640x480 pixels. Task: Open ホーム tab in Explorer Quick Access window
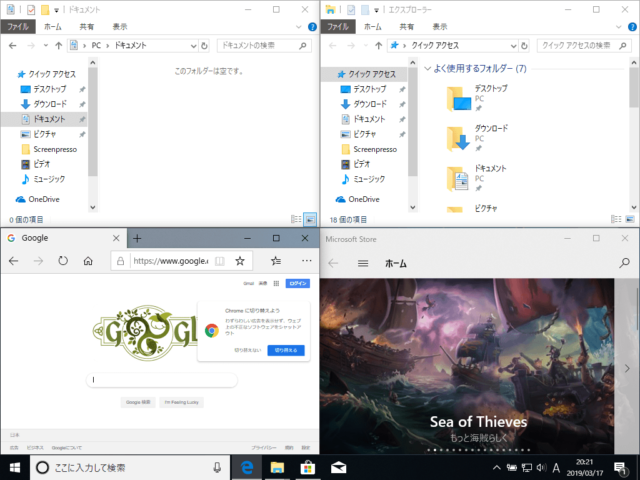tap(373, 27)
